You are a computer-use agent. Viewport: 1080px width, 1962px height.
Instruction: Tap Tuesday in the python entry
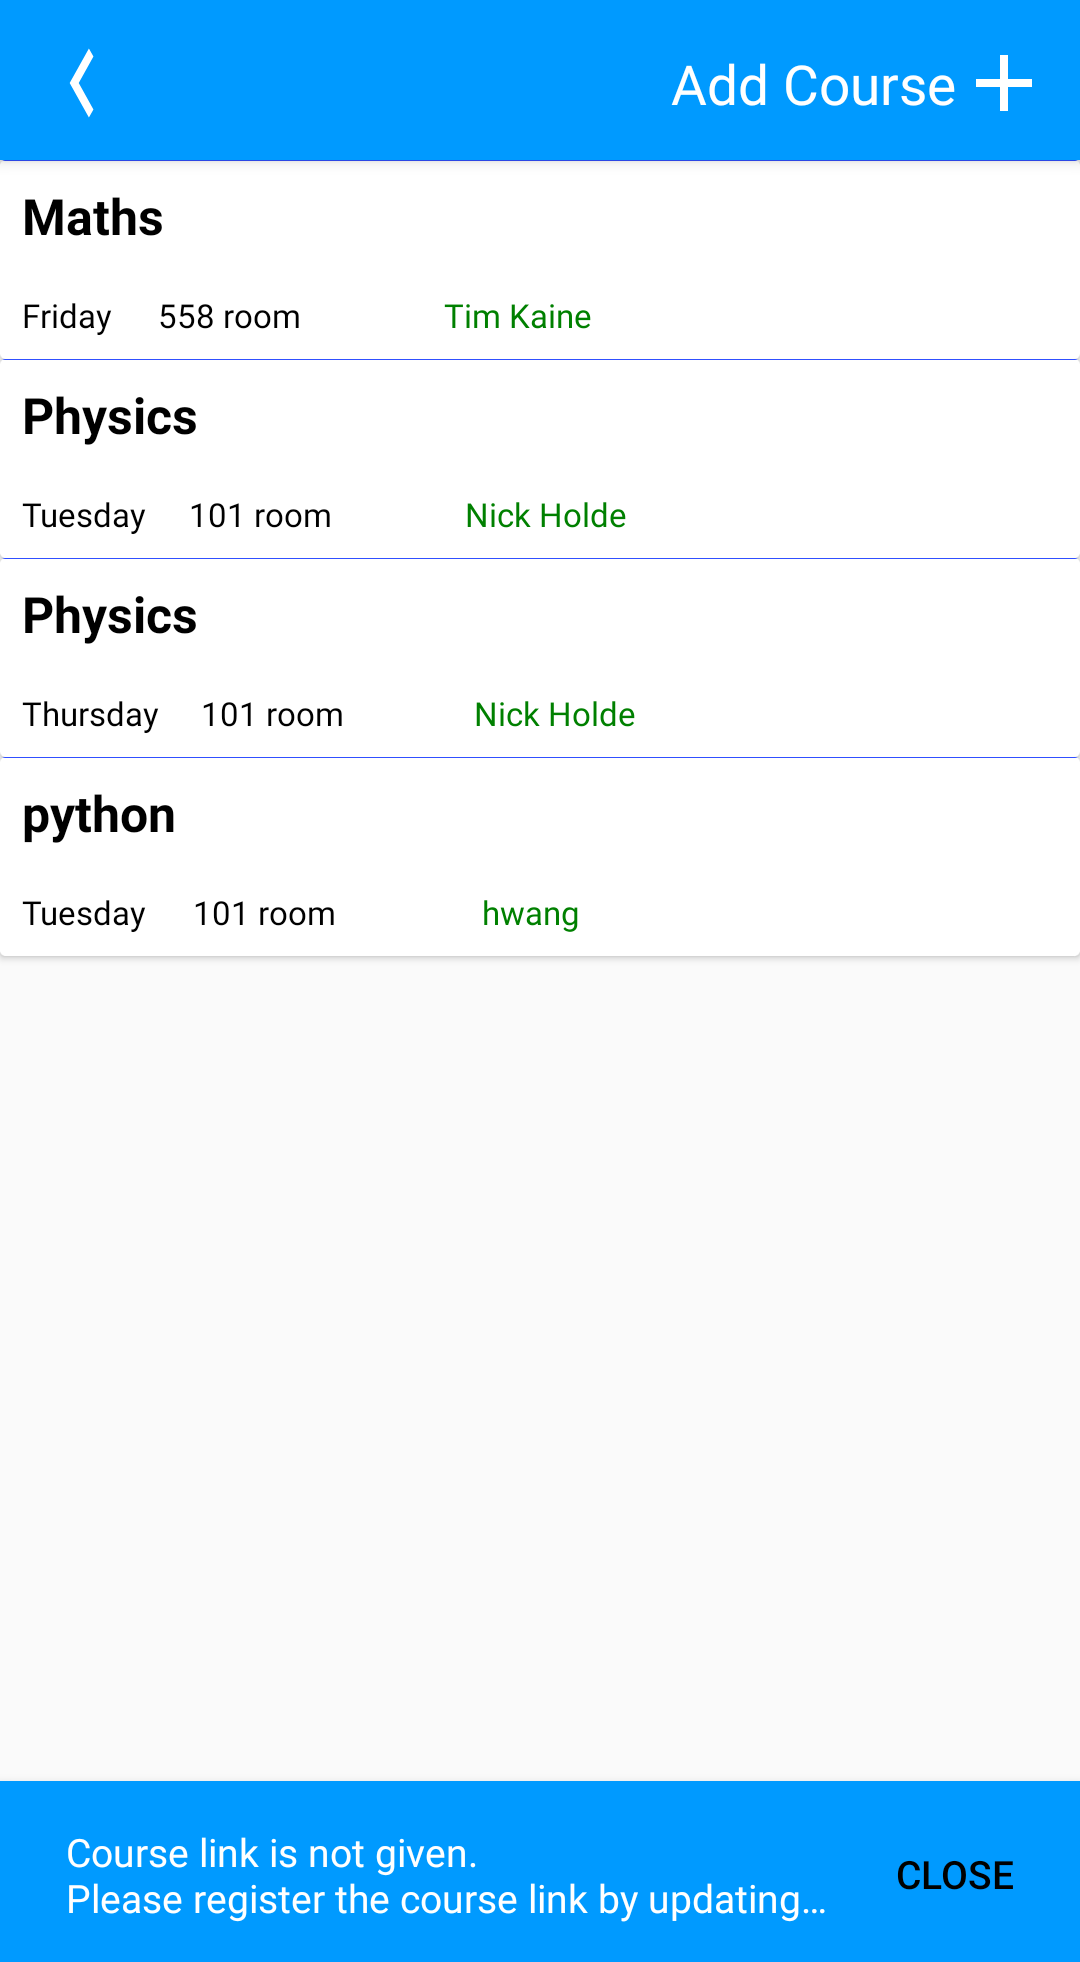click(84, 915)
